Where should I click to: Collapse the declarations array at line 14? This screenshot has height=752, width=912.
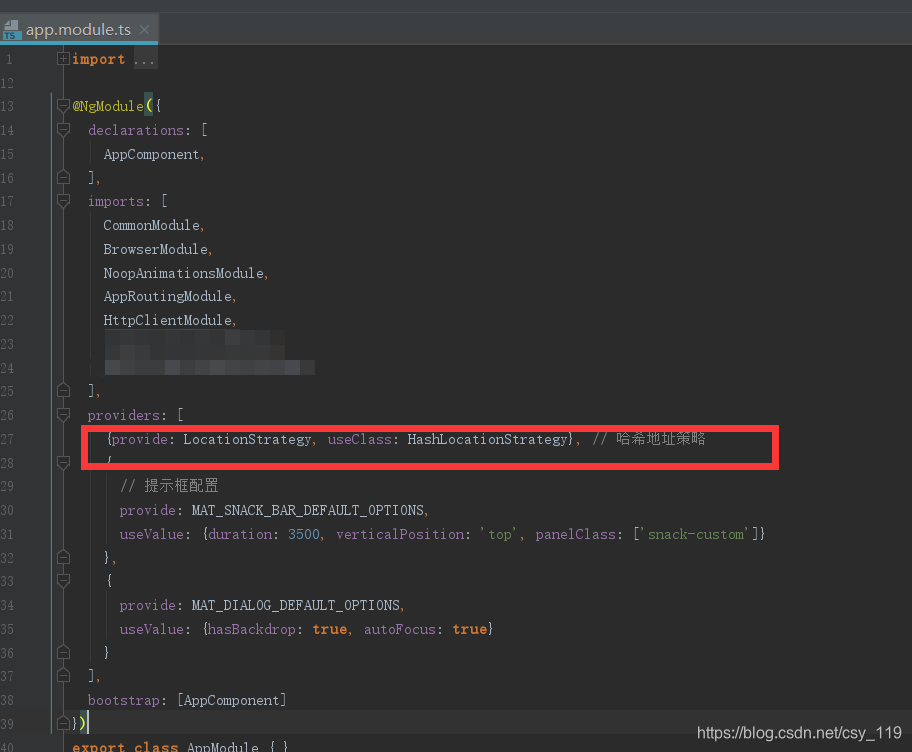click(x=63, y=130)
